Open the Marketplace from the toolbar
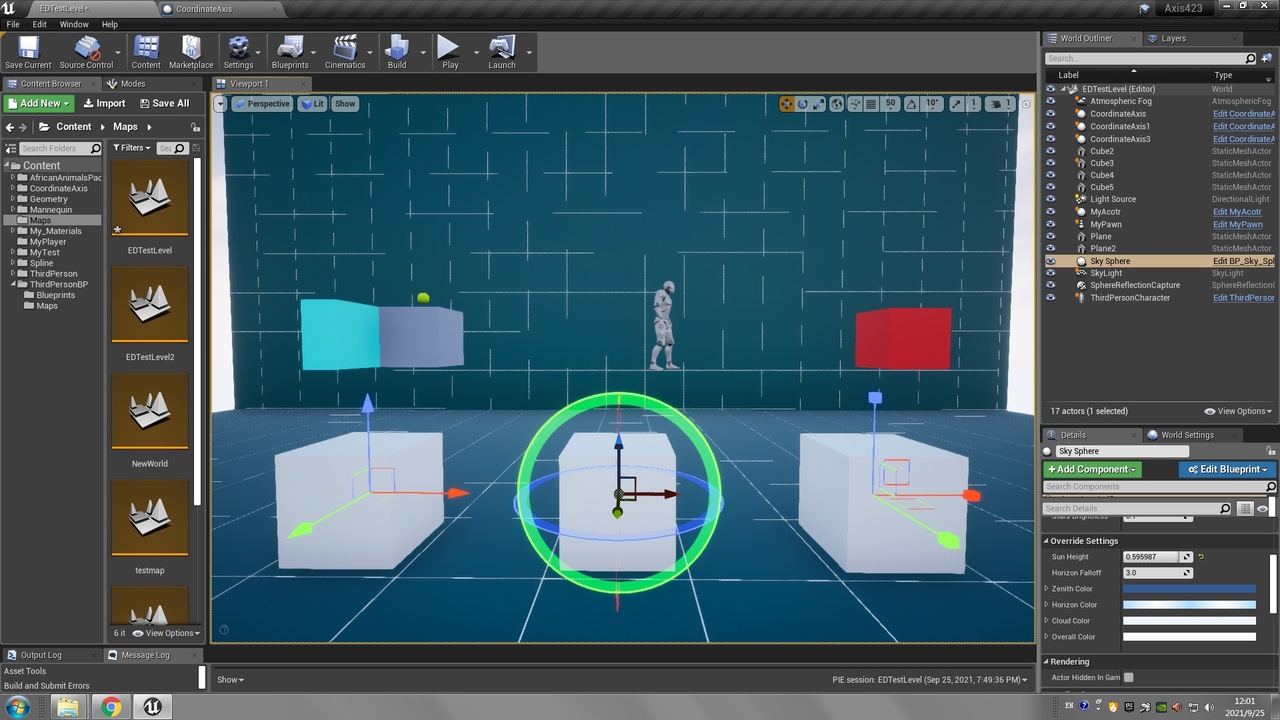Image resolution: width=1280 pixels, height=720 pixels. coord(191,52)
